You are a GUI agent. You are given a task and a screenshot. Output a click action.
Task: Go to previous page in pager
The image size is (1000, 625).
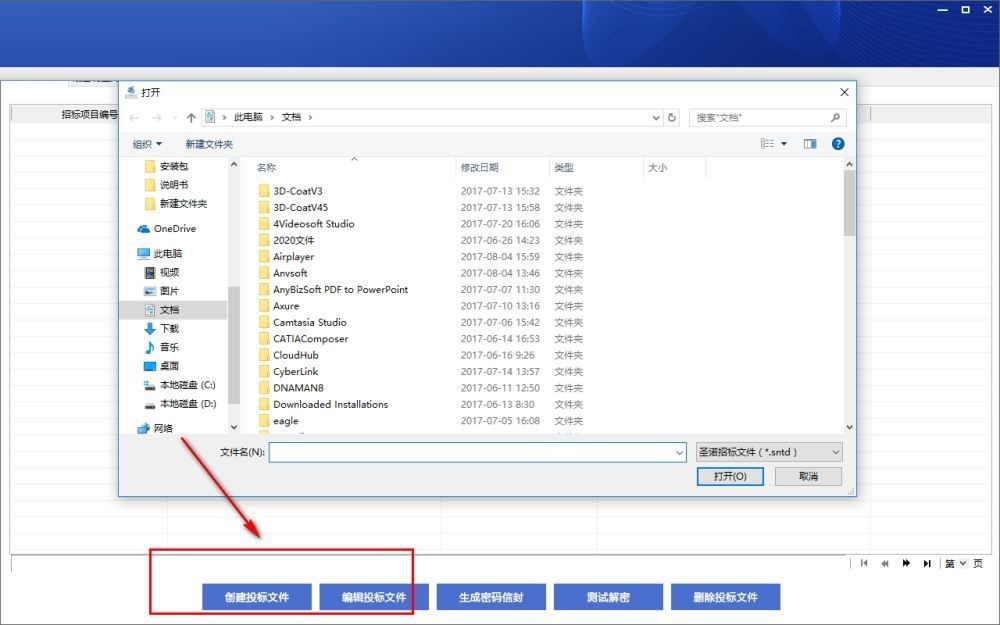(885, 563)
